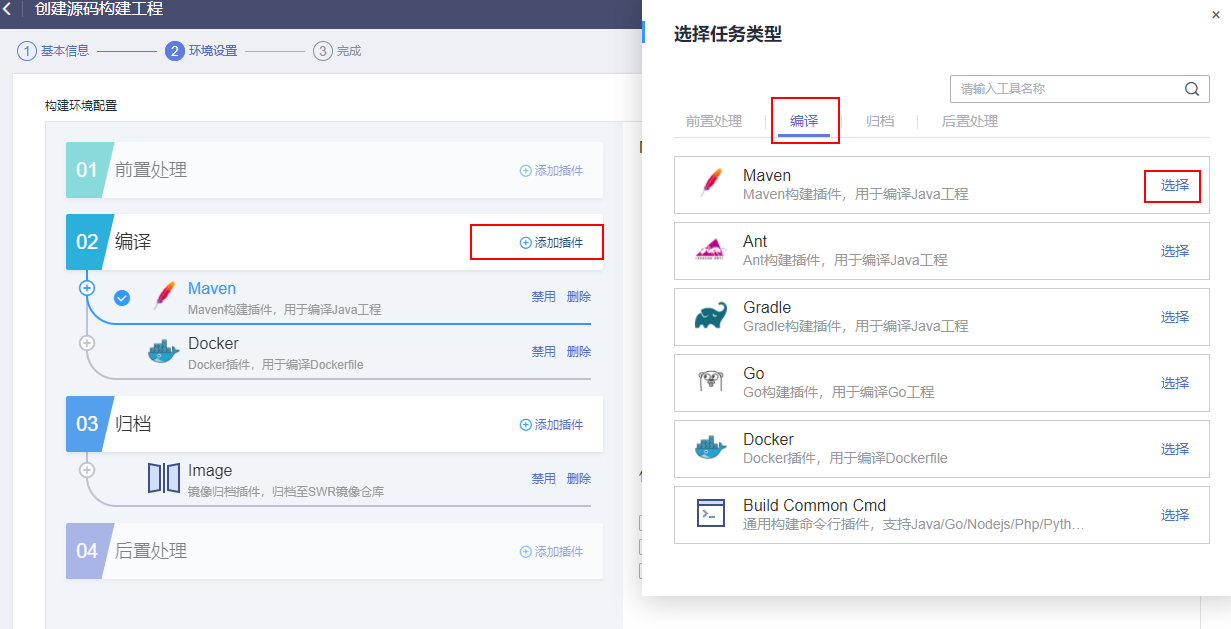
Task: Switch to the 后置处理 tab
Action: (970, 121)
